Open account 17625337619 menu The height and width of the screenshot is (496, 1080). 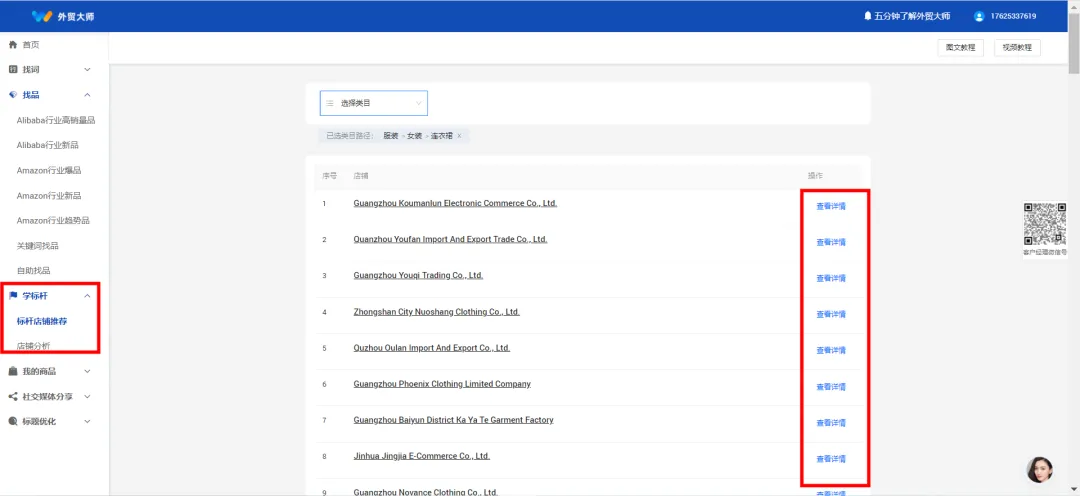(1013, 16)
